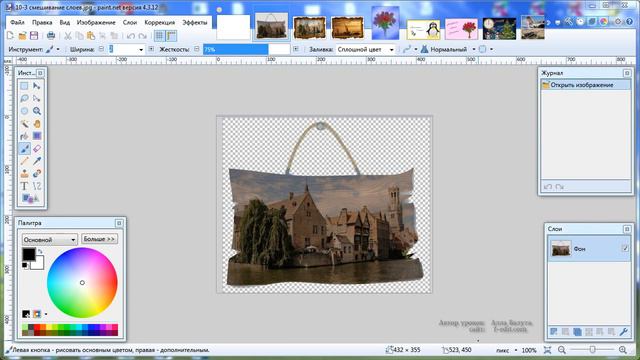640x360 pixels.
Task: Select the Zoom magnifier tool
Action: tap(37, 111)
